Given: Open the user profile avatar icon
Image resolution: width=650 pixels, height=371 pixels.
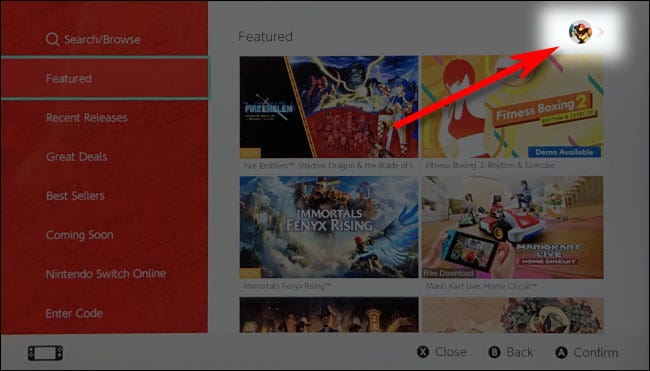Looking at the screenshot, I should pyautogui.click(x=580, y=32).
